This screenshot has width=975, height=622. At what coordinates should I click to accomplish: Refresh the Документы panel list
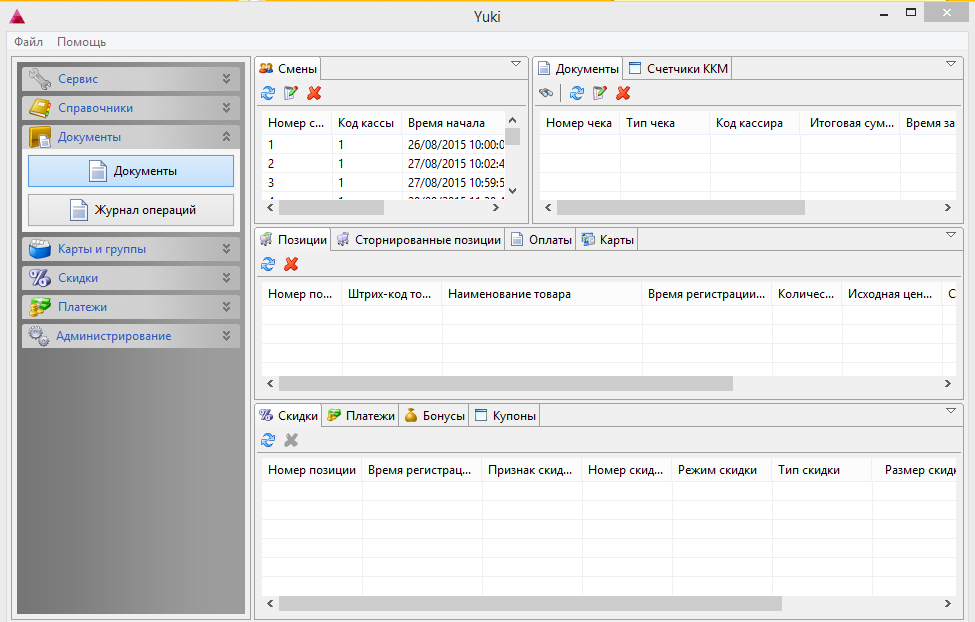tap(577, 93)
